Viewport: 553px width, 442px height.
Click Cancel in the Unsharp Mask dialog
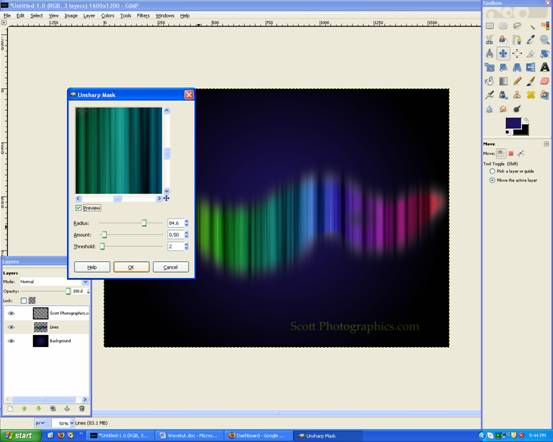point(171,267)
